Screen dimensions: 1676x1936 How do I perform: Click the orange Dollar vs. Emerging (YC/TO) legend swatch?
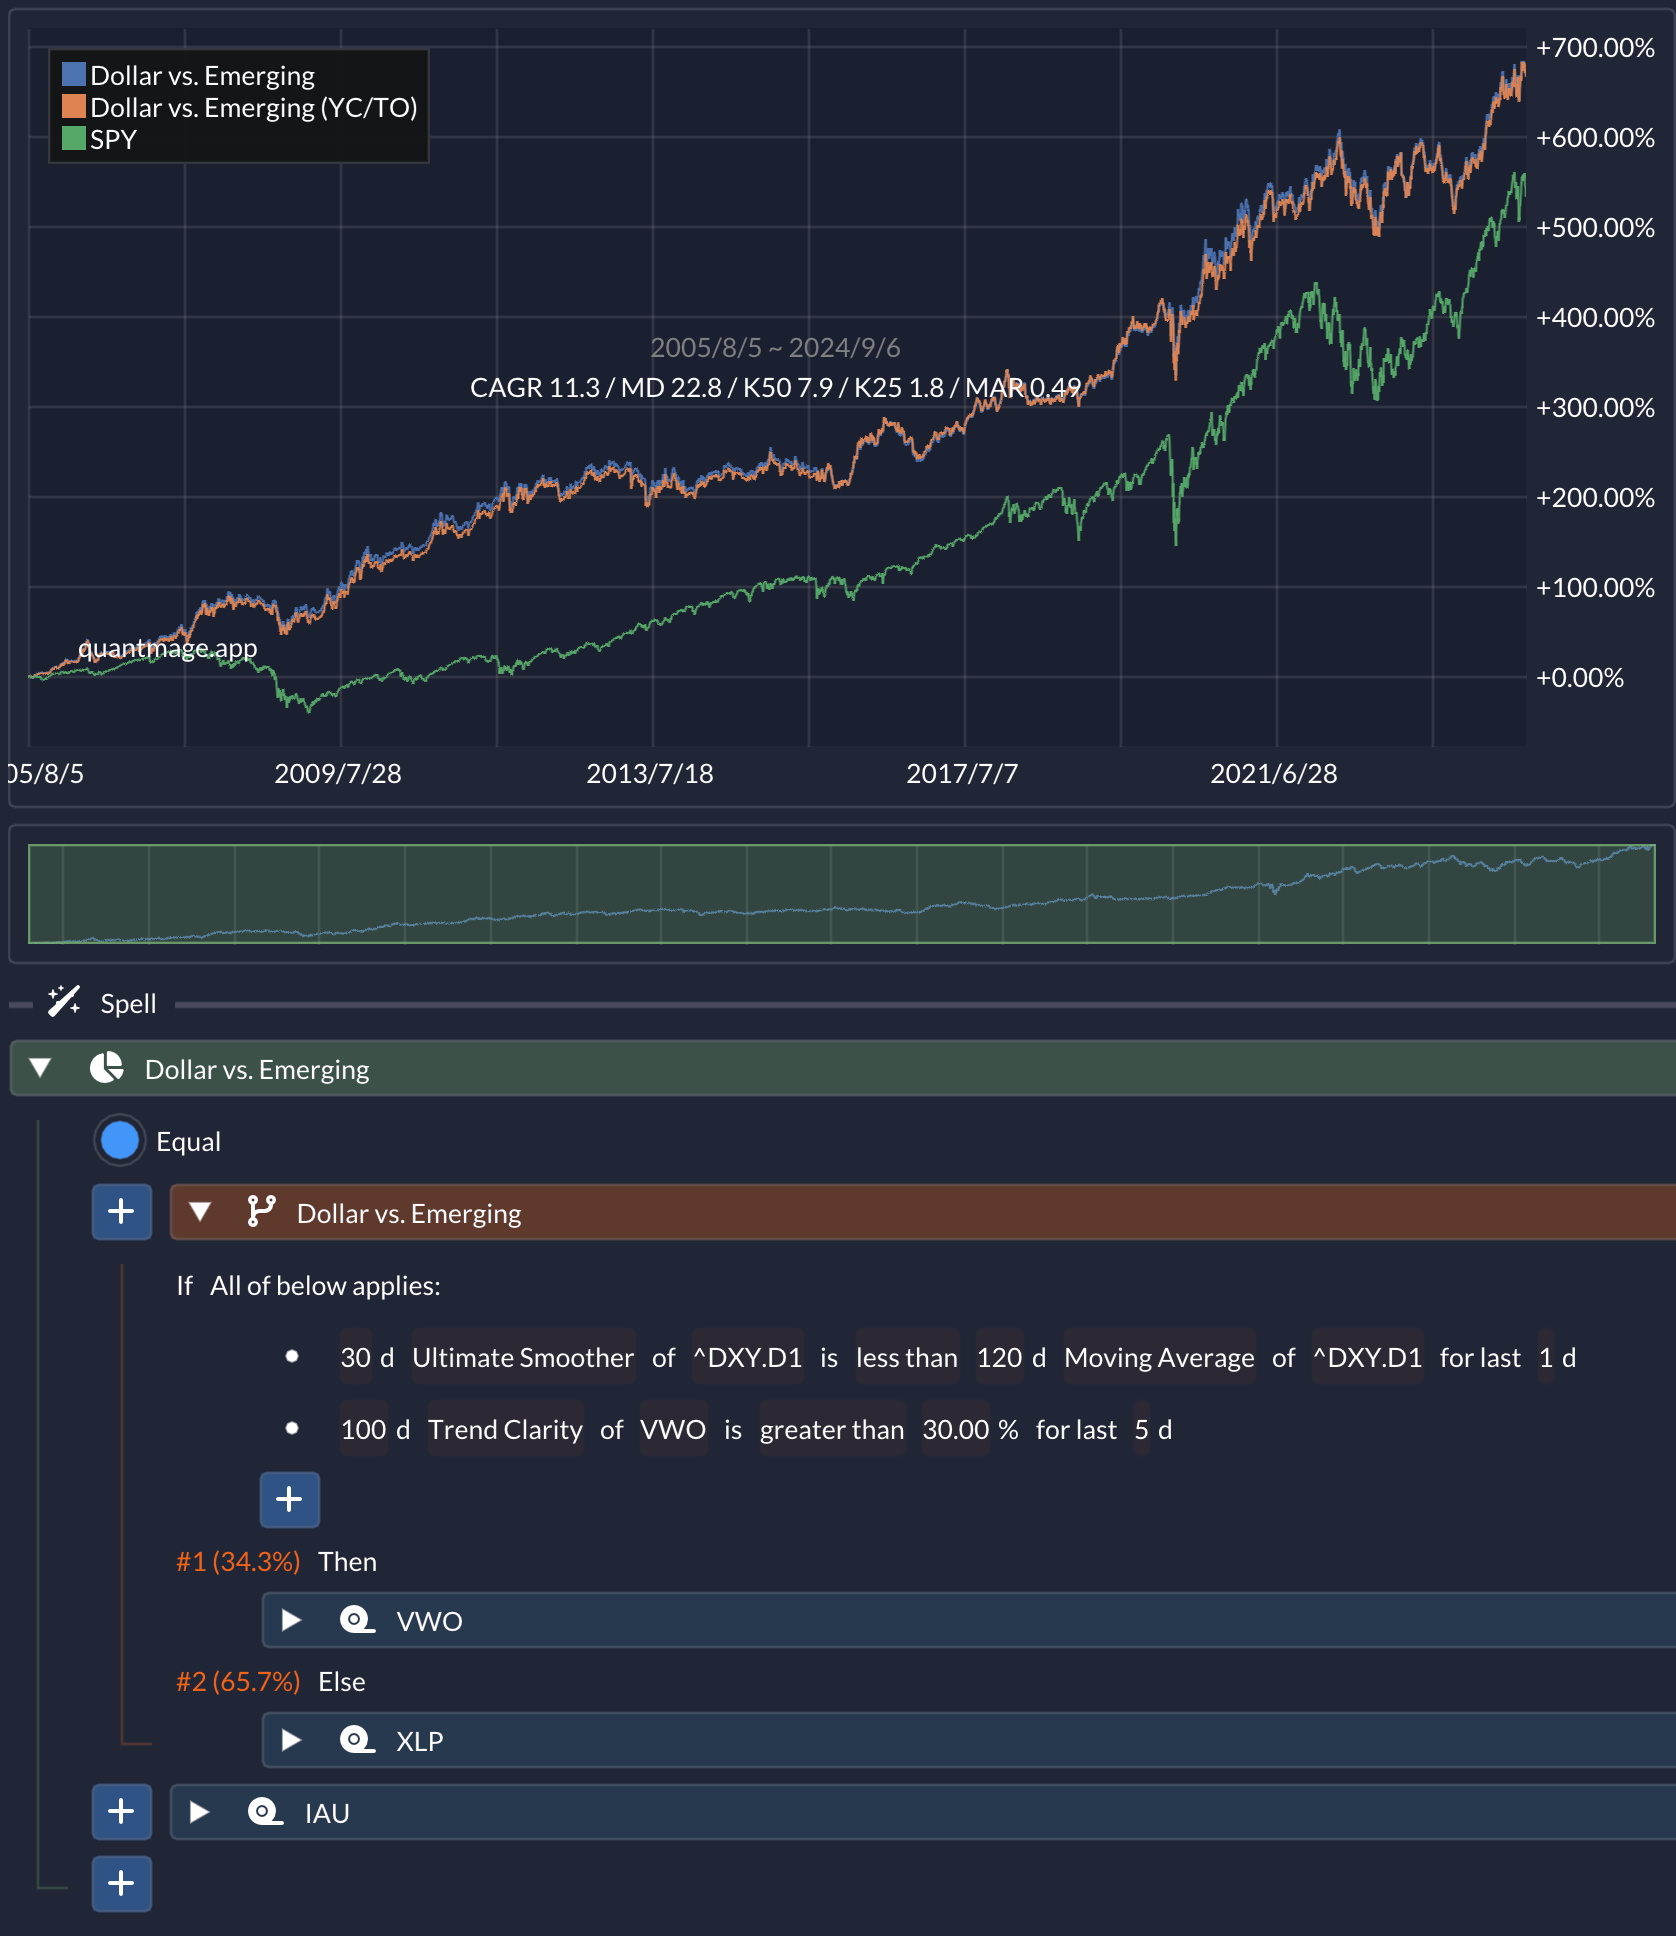(x=74, y=106)
